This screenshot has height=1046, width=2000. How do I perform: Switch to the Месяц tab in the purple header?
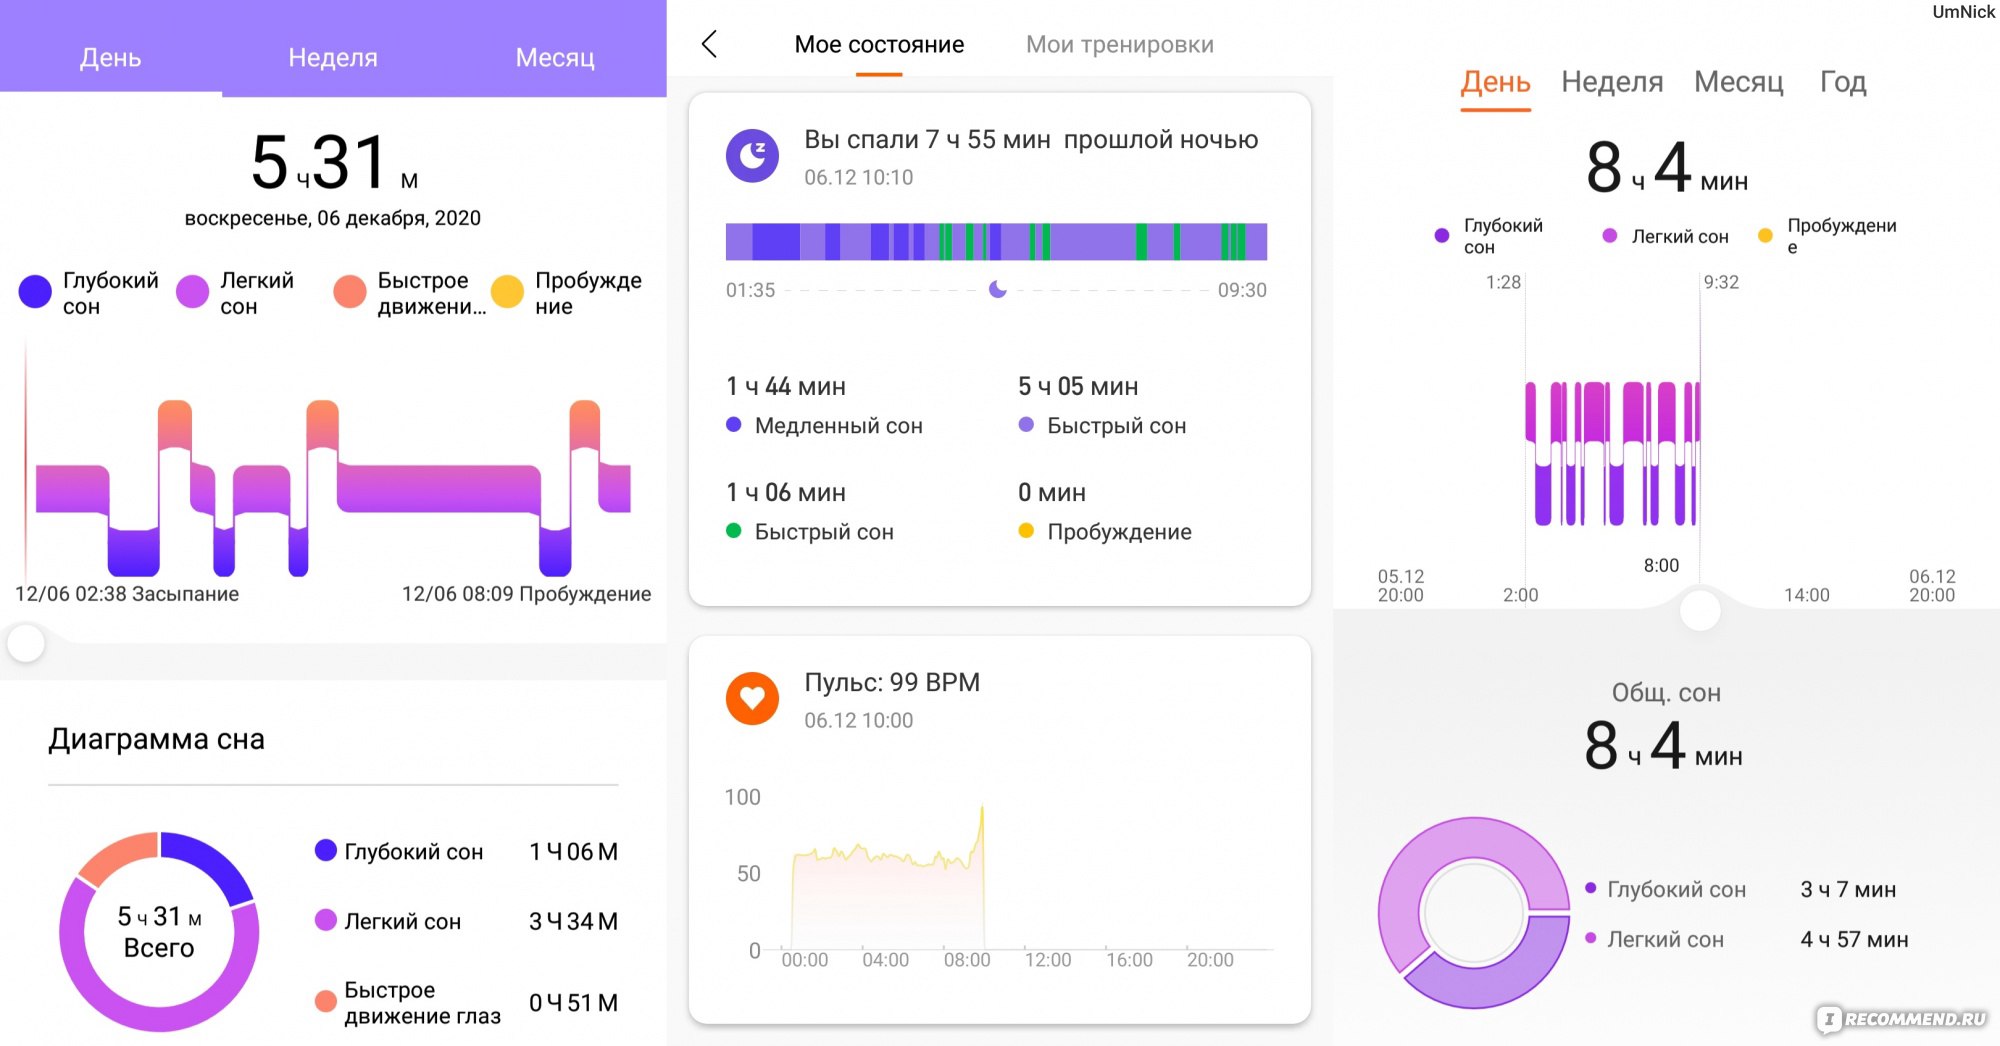pos(555,57)
